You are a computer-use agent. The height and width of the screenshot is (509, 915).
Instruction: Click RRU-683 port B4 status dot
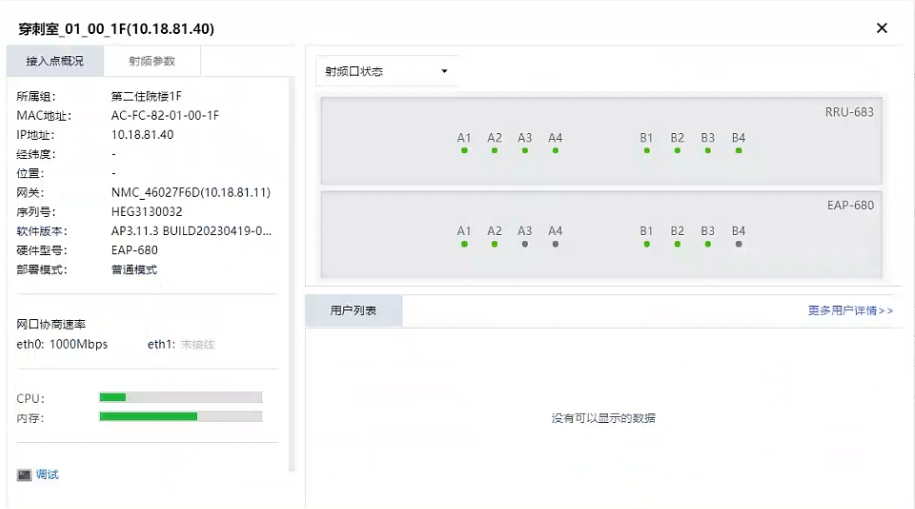[x=739, y=151]
